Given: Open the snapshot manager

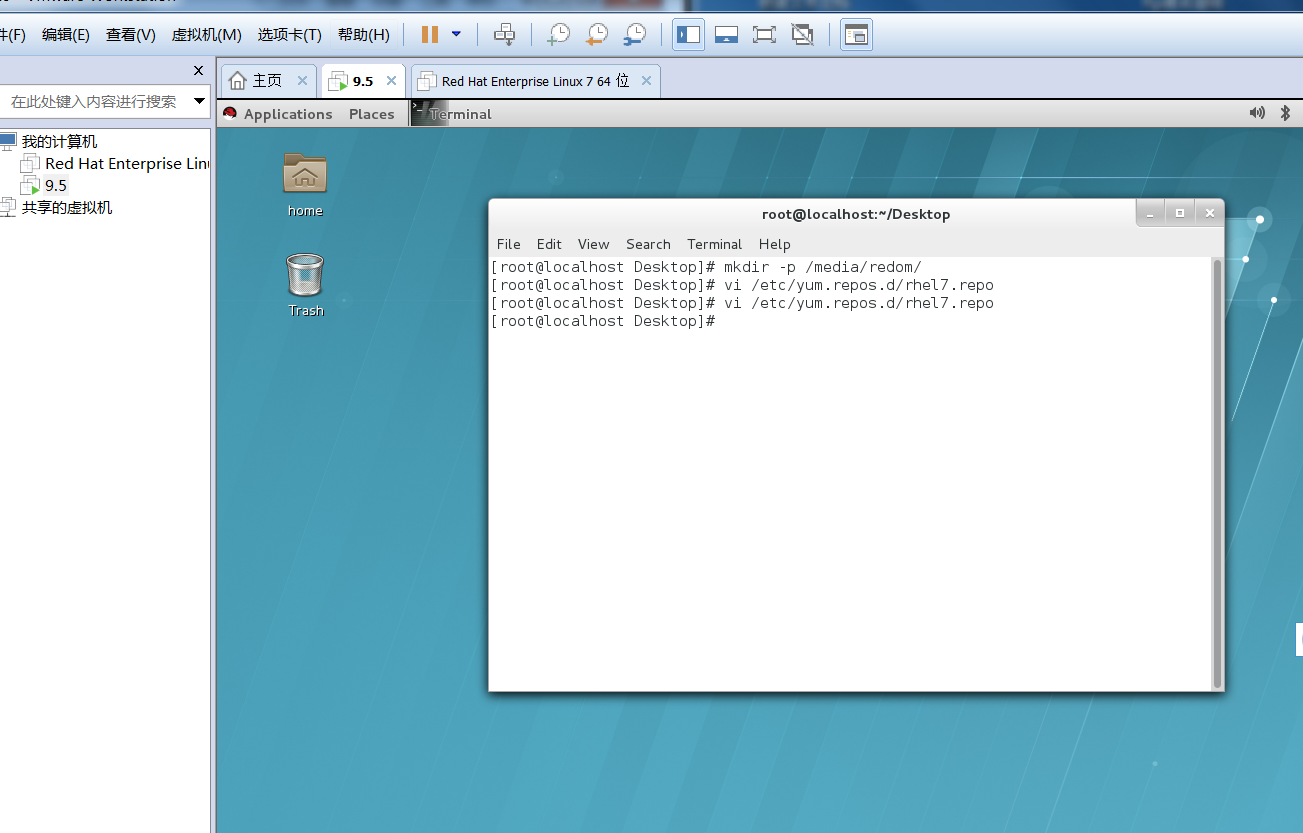Looking at the screenshot, I should pyautogui.click(x=634, y=35).
